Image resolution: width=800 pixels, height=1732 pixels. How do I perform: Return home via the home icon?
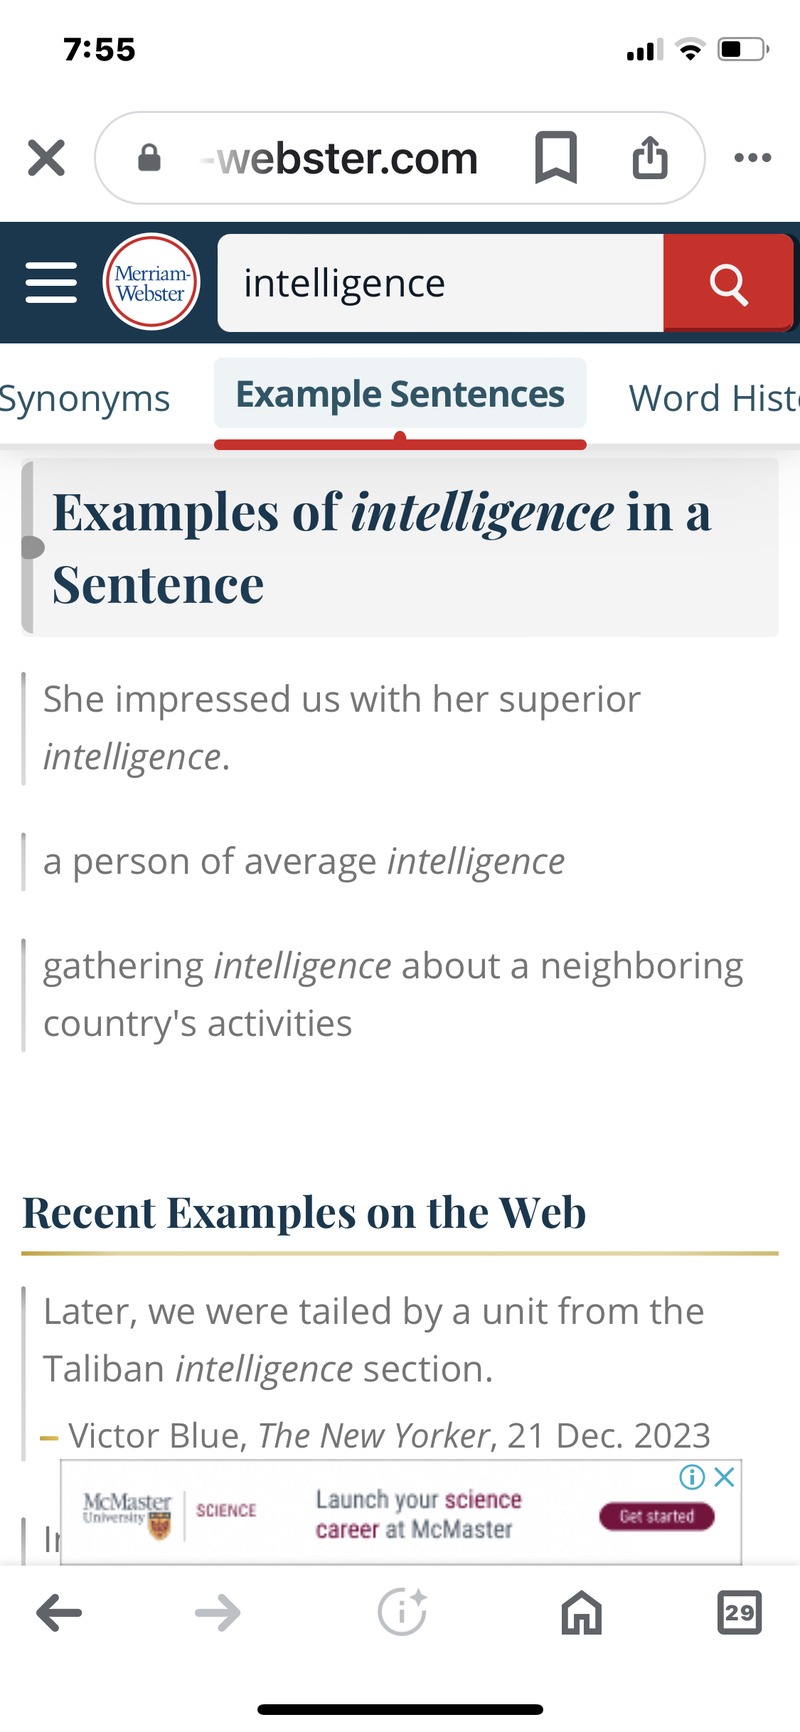[581, 1612]
